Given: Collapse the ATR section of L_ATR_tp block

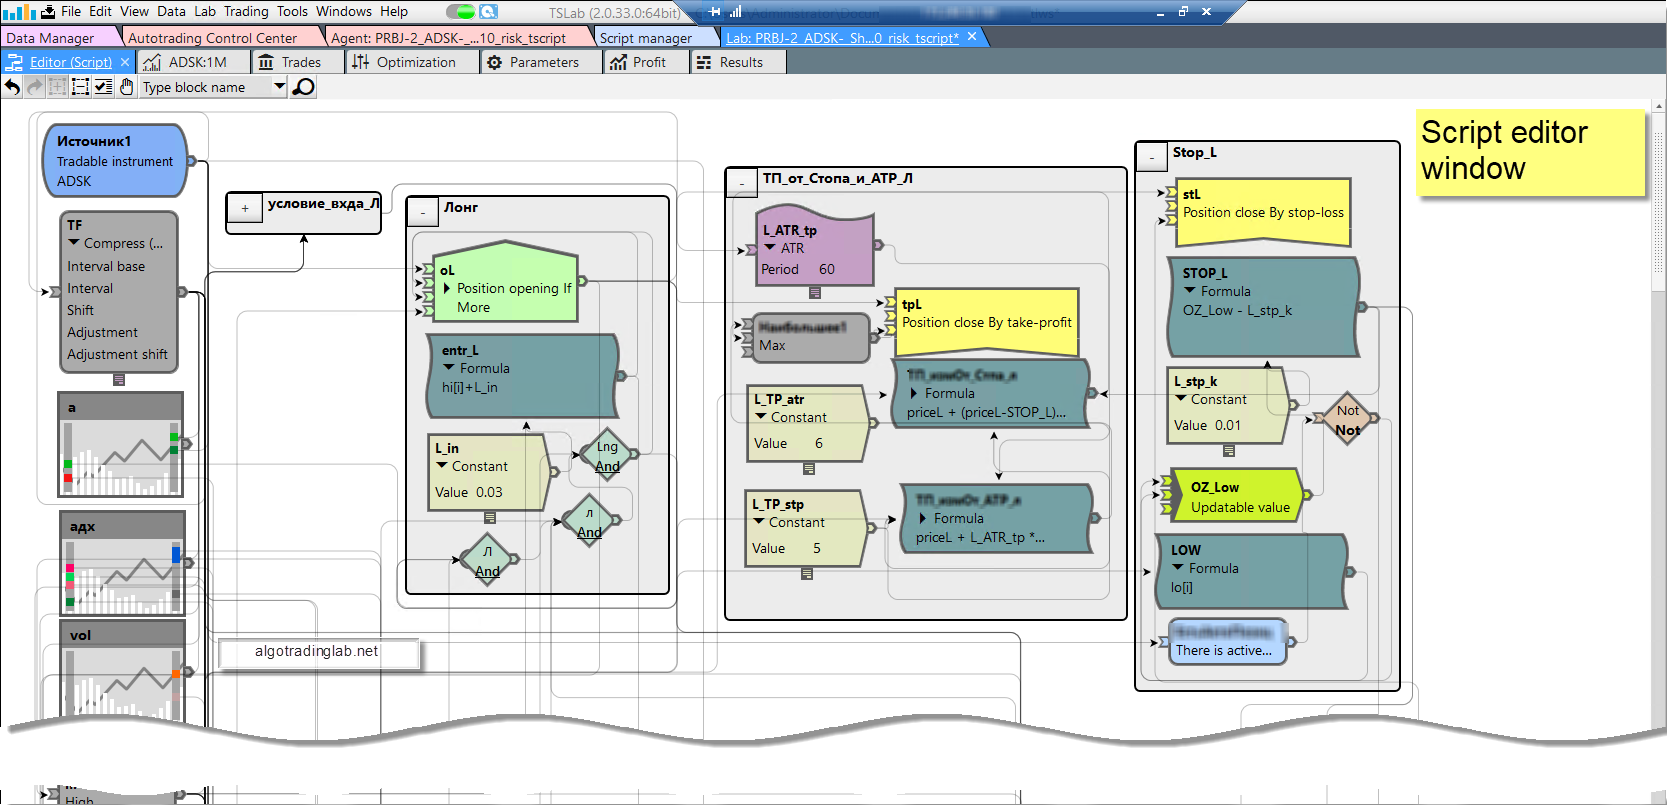Looking at the screenshot, I should [770, 248].
